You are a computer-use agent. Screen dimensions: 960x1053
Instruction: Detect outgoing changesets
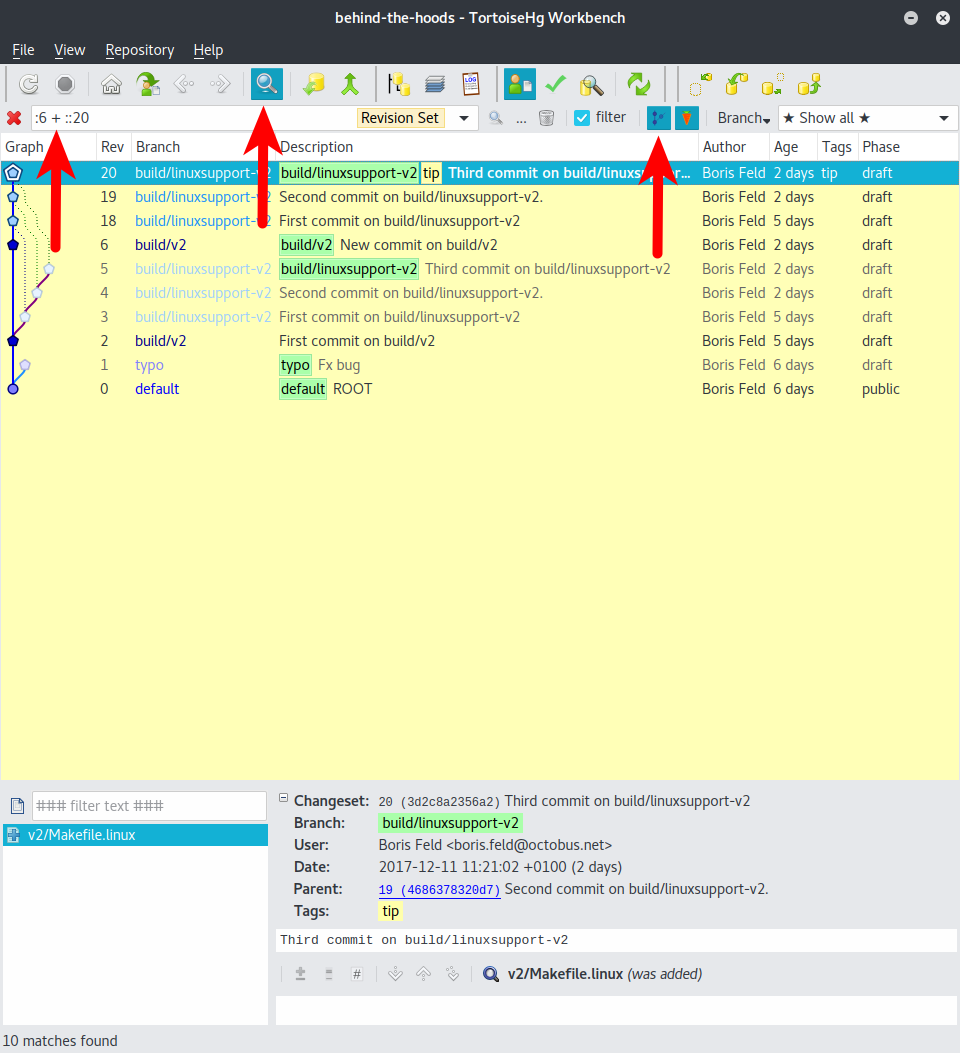click(x=773, y=85)
